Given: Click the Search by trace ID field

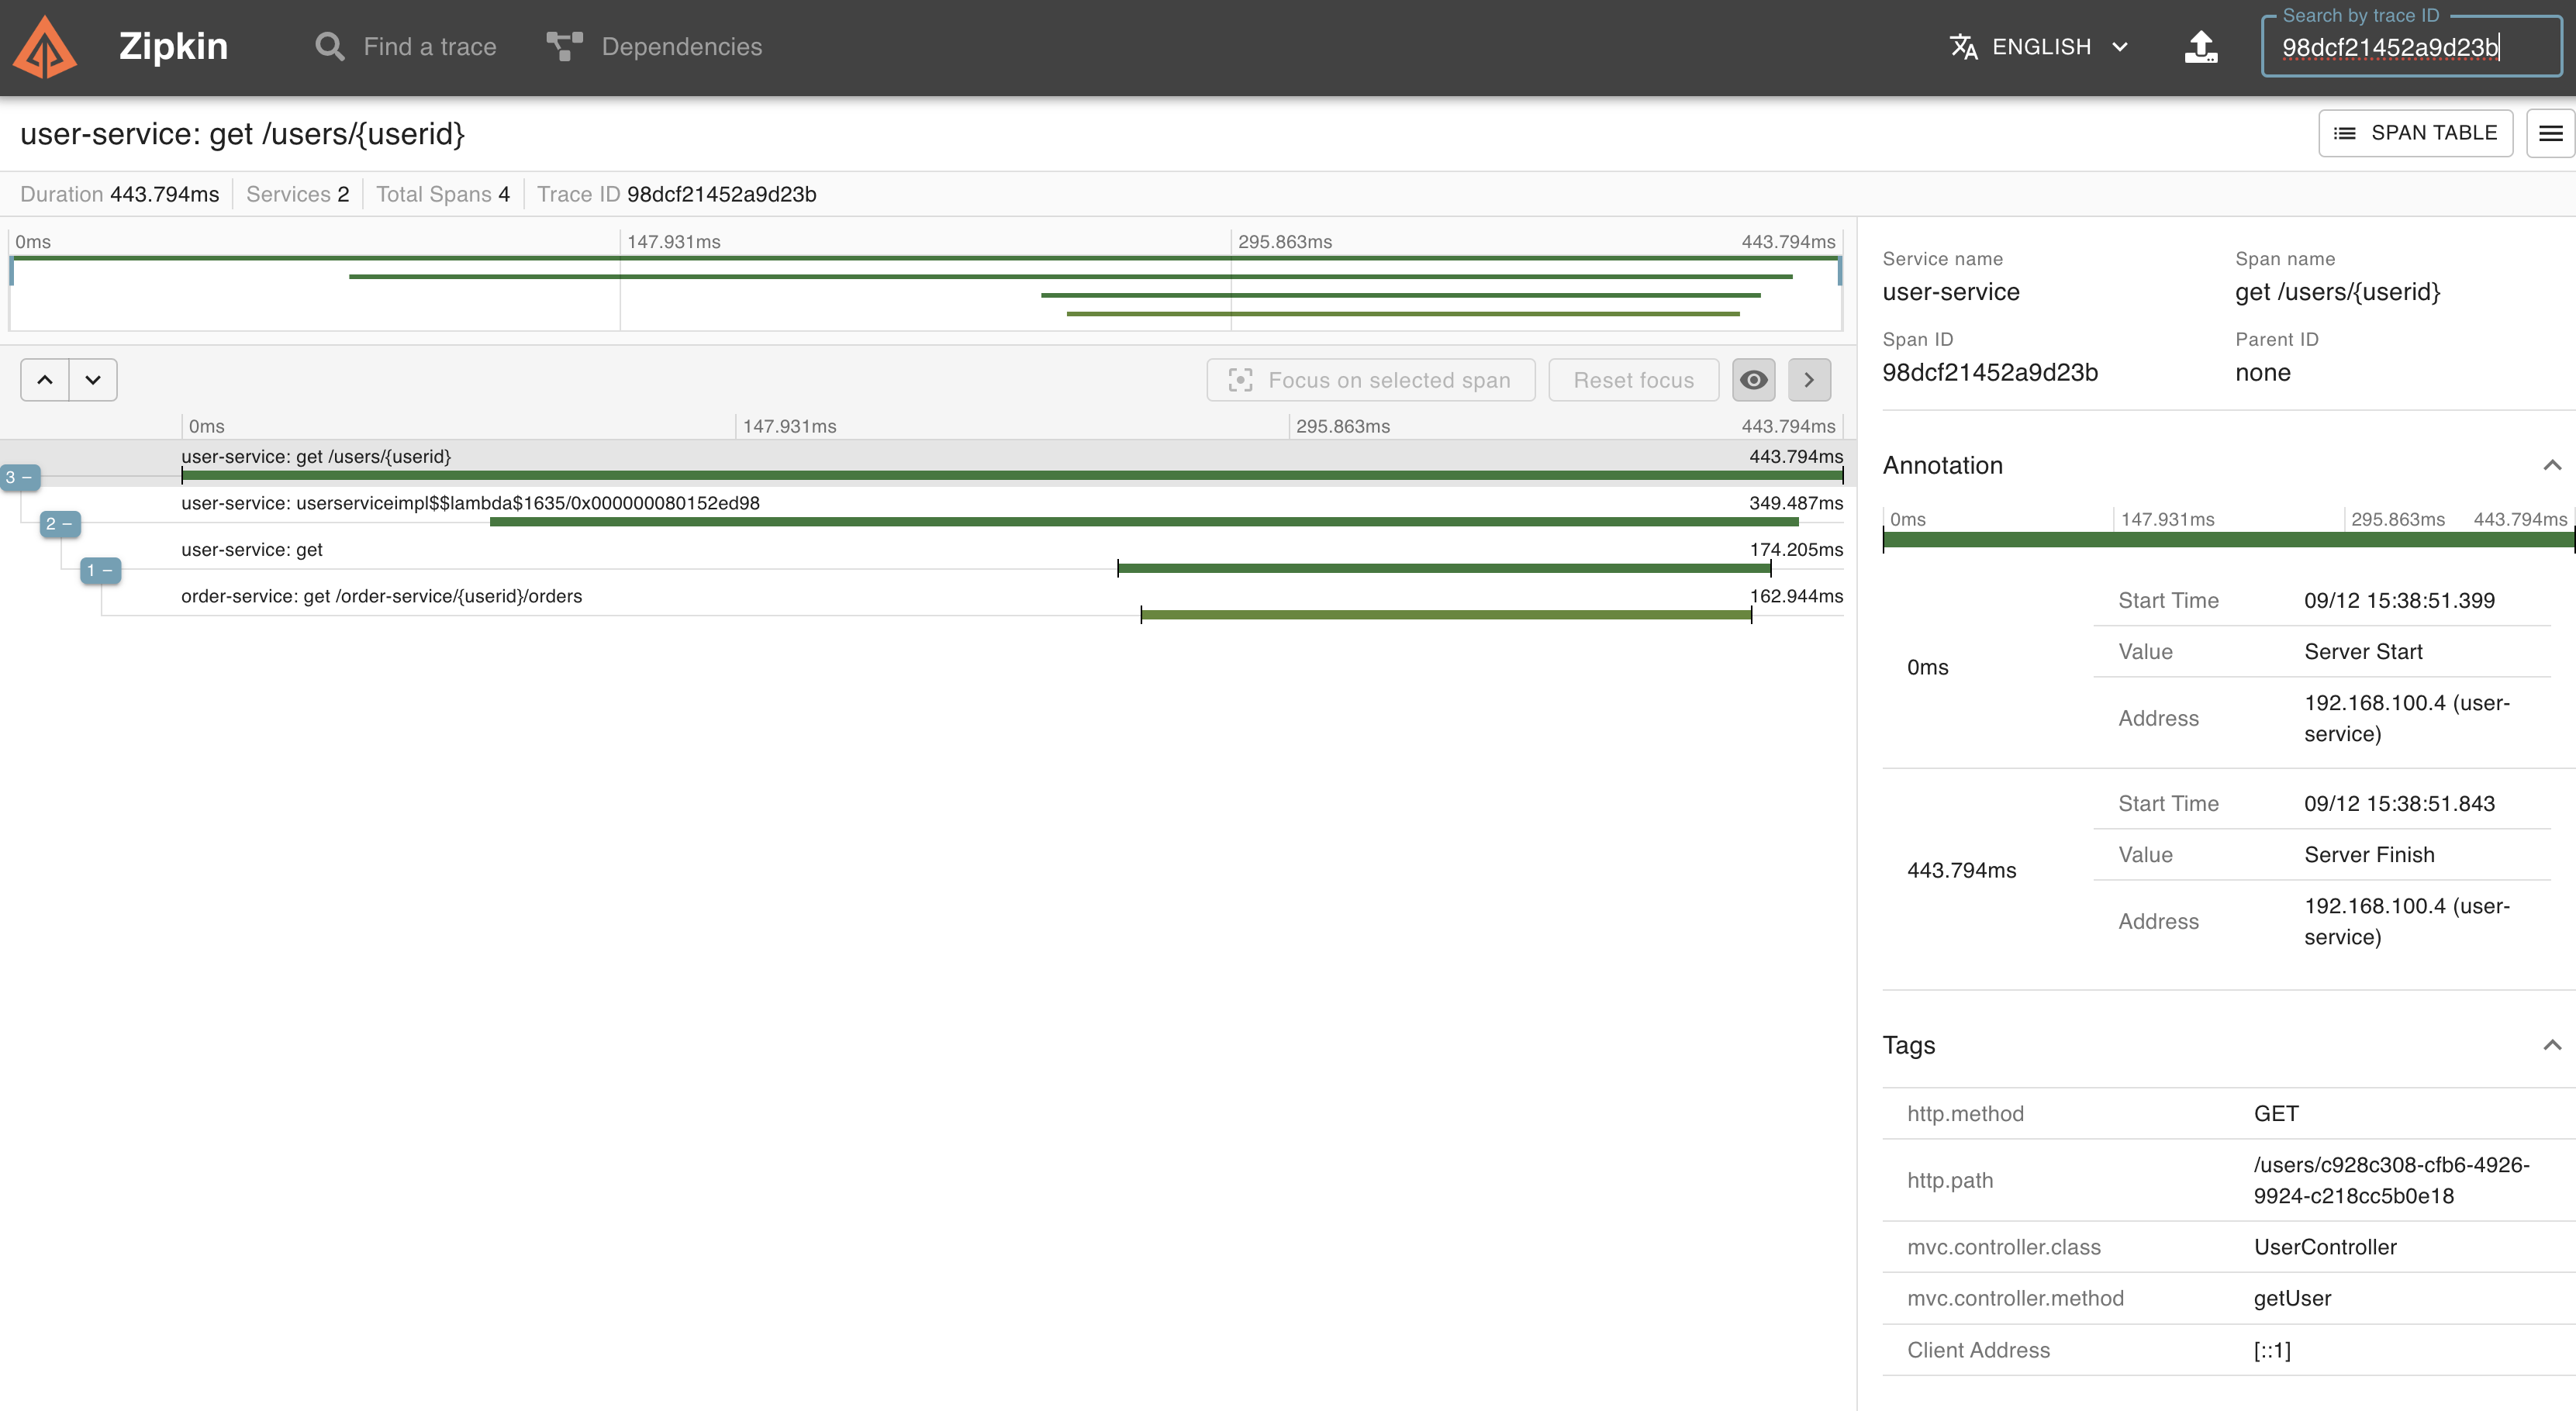Looking at the screenshot, I should tap(2410, 47).
